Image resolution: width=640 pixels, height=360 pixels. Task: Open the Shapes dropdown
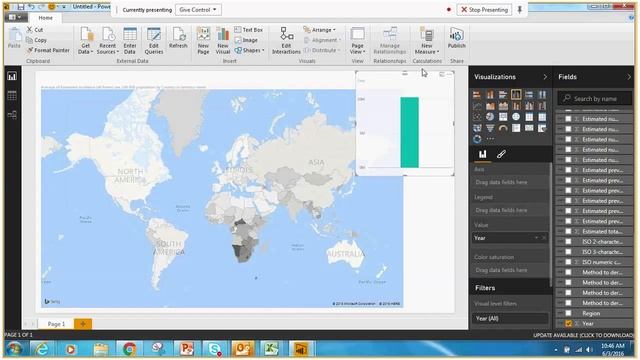[x=250, y=50]
